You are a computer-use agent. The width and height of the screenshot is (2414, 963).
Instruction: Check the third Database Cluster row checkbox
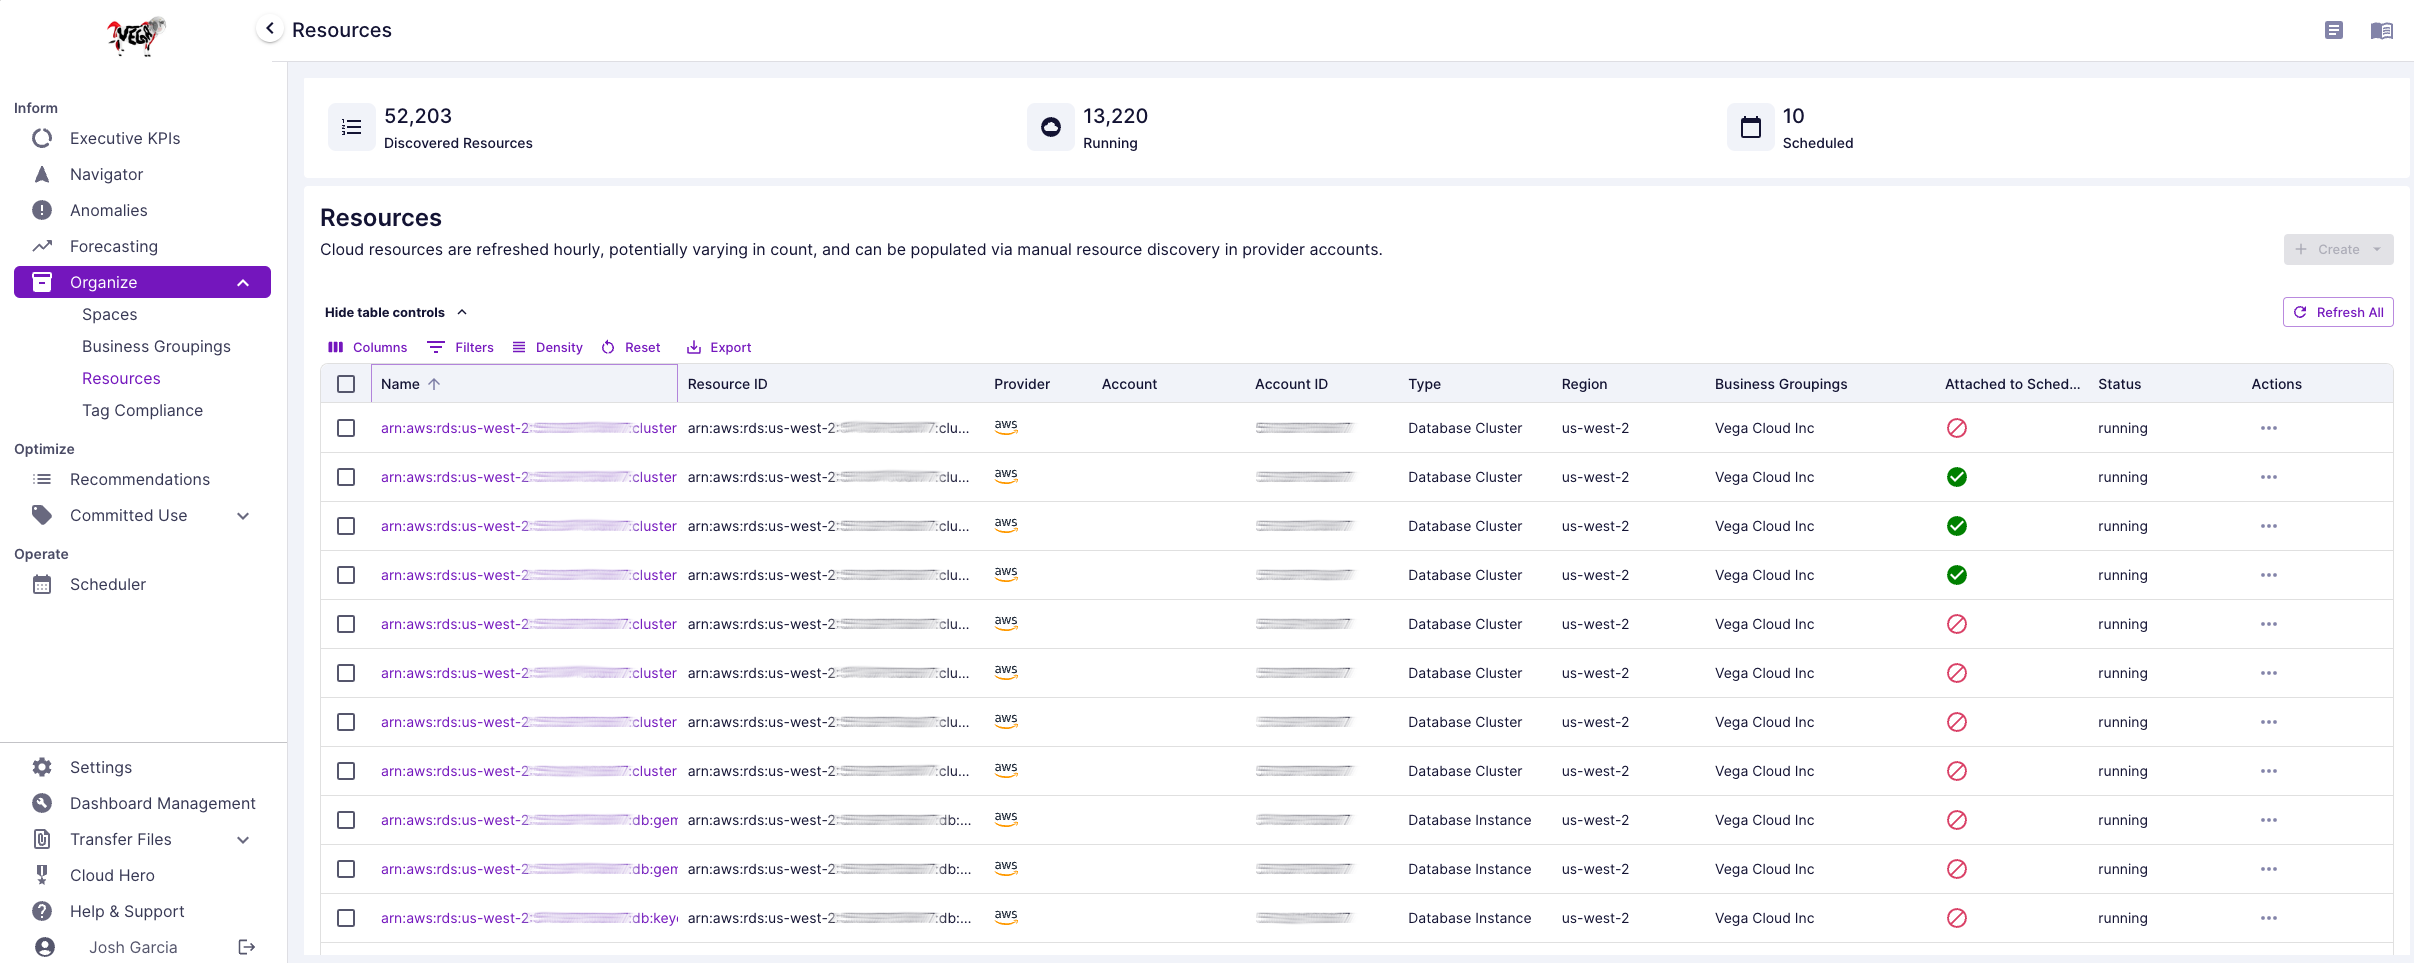coord(346,526)
